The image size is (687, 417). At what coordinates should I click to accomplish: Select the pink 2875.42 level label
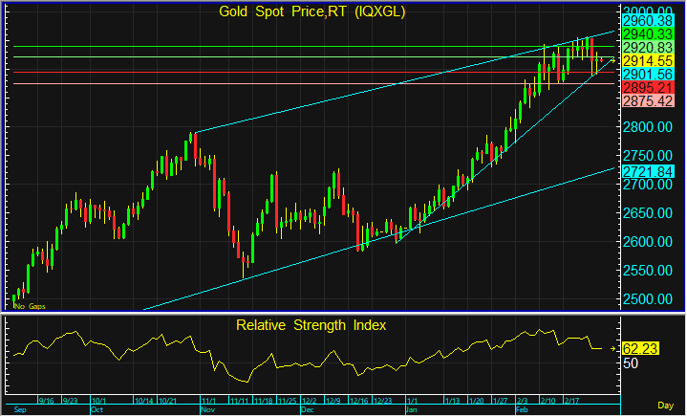tap(647, 103)
